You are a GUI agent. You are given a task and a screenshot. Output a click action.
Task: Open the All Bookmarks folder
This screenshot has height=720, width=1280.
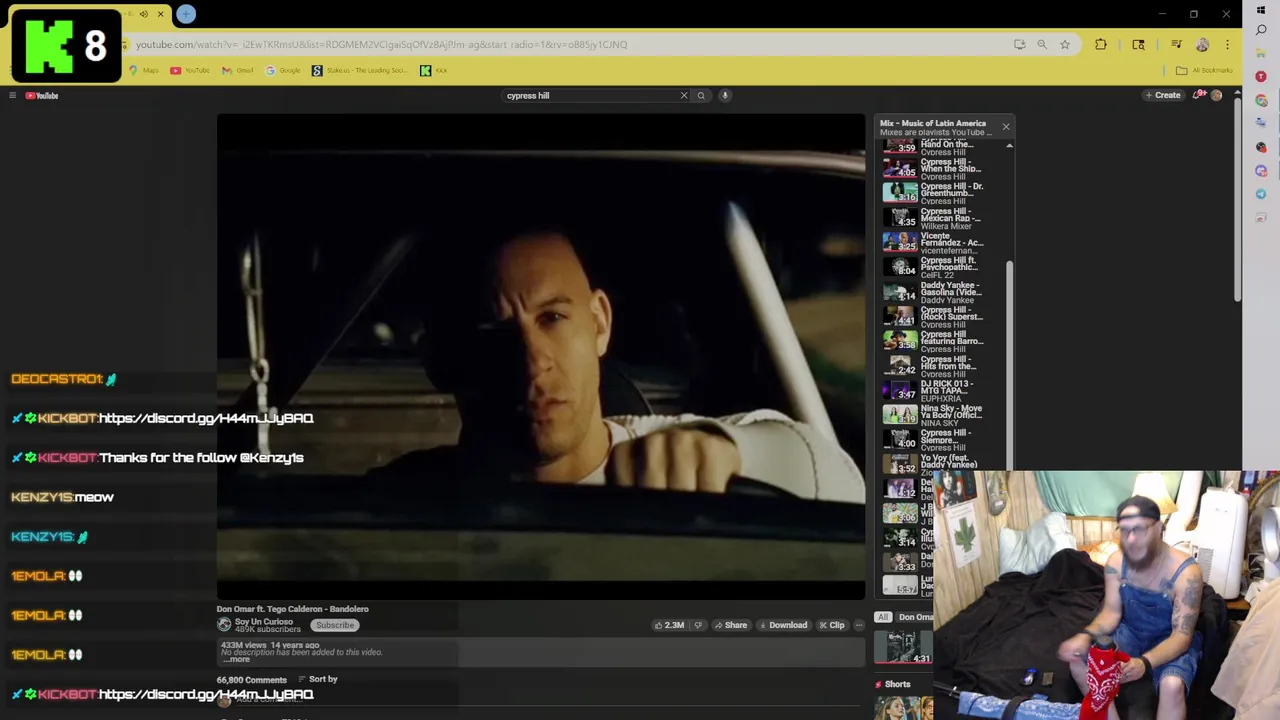1204,70
